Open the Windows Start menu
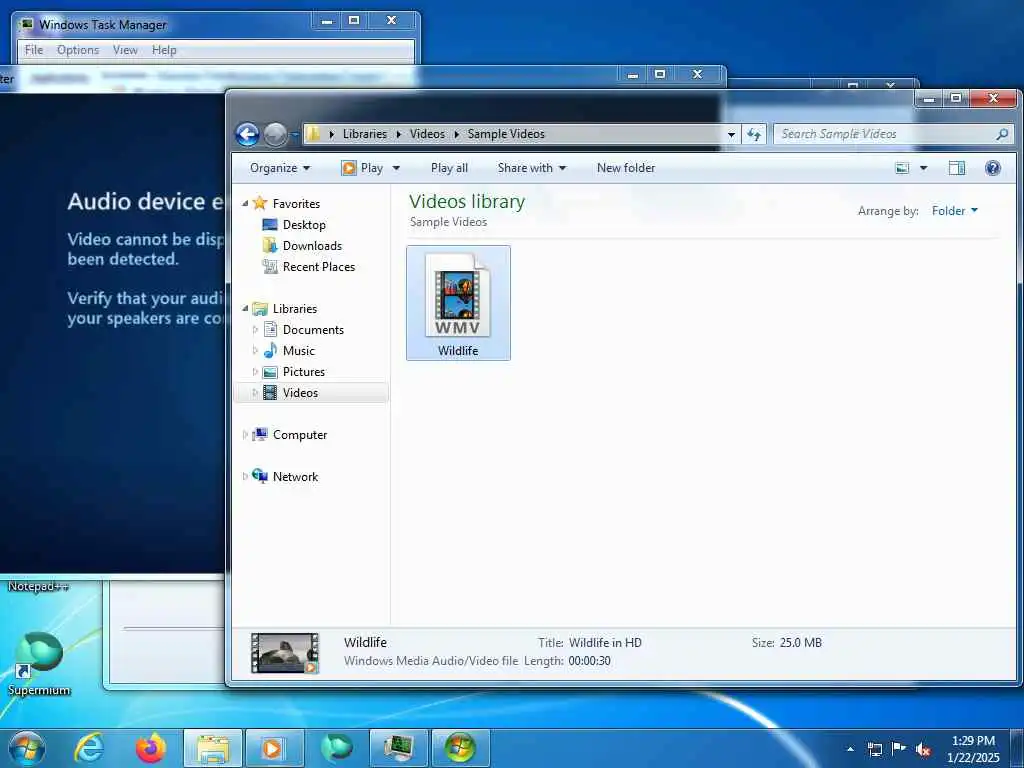The height and width of the screenshot is (768, 1024). (x=27, y=748)
